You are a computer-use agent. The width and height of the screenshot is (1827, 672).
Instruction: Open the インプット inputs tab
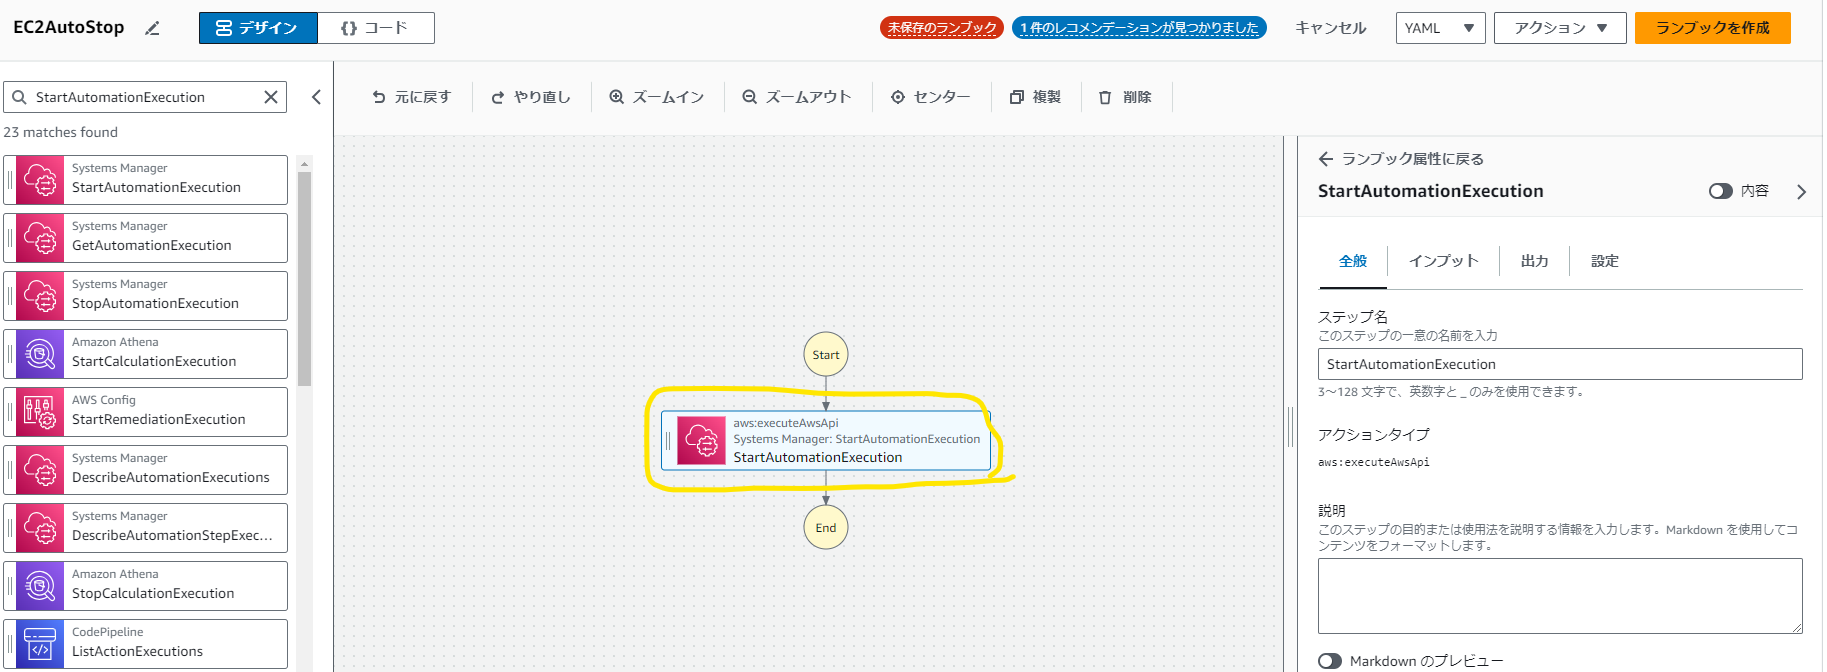point(1443,261)
